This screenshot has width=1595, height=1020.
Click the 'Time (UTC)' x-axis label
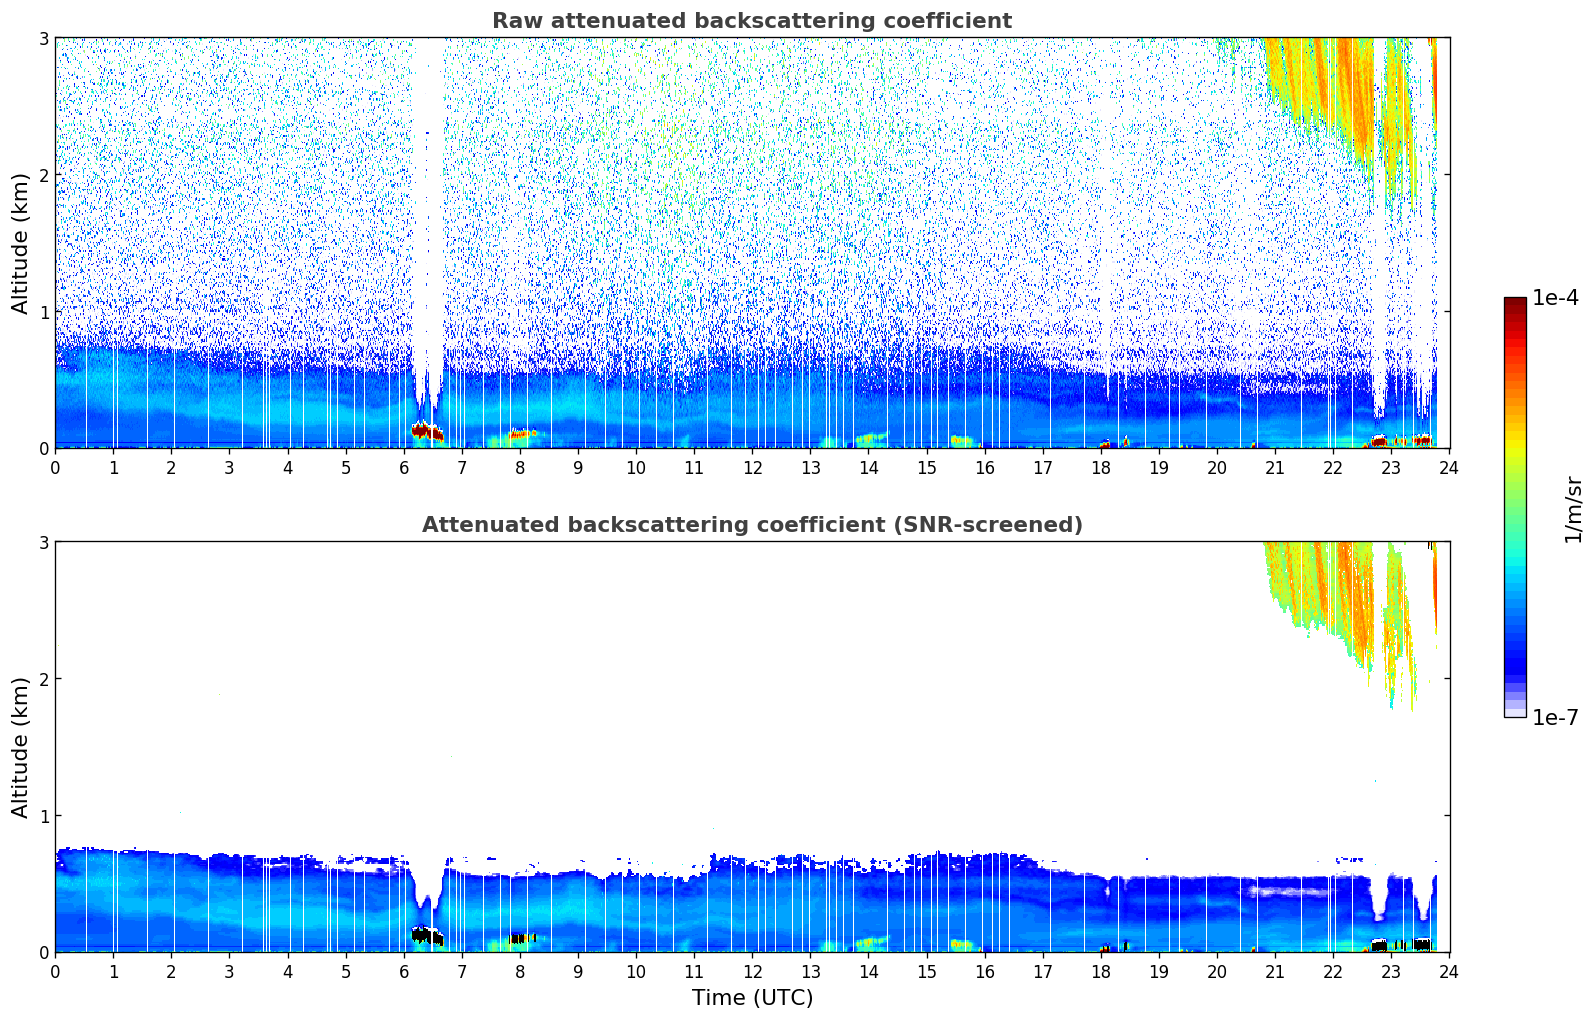click(752, 998)
